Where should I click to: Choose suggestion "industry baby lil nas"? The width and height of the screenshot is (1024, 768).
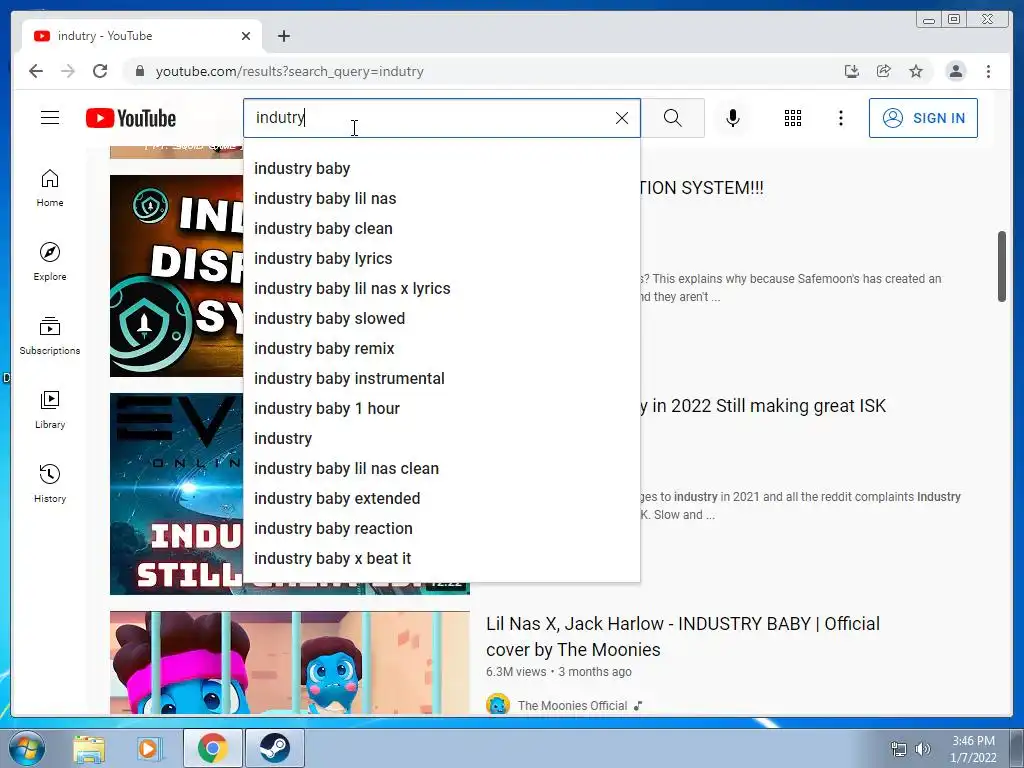441,199
